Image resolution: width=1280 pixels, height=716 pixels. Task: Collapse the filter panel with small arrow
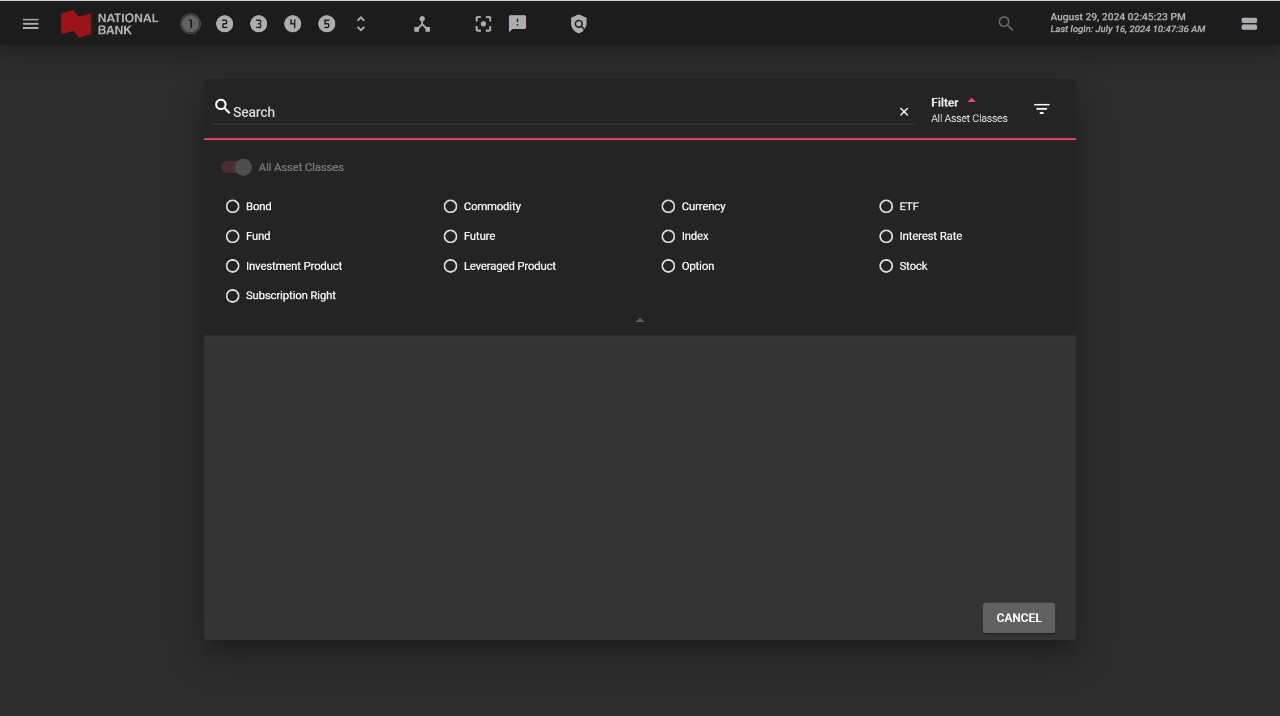640,320
